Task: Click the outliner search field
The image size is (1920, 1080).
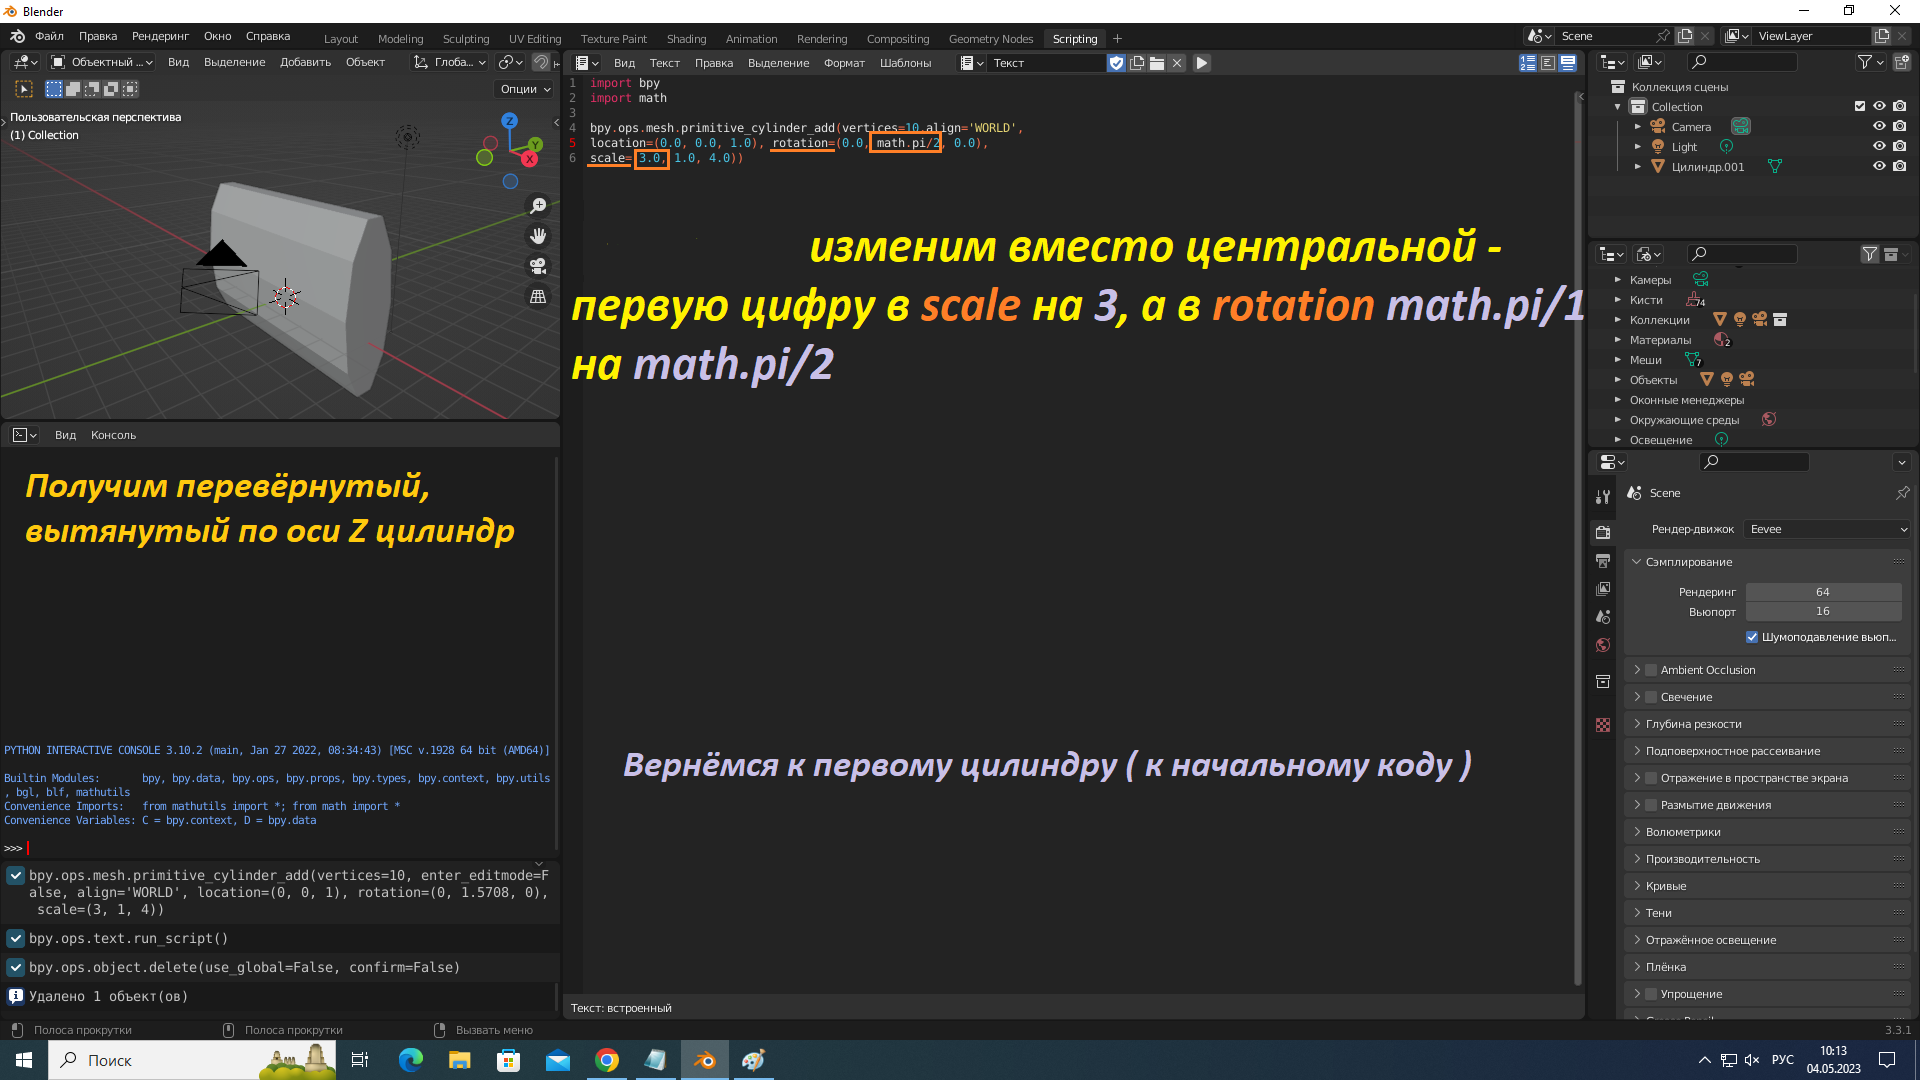Action: coord(1741,62)
